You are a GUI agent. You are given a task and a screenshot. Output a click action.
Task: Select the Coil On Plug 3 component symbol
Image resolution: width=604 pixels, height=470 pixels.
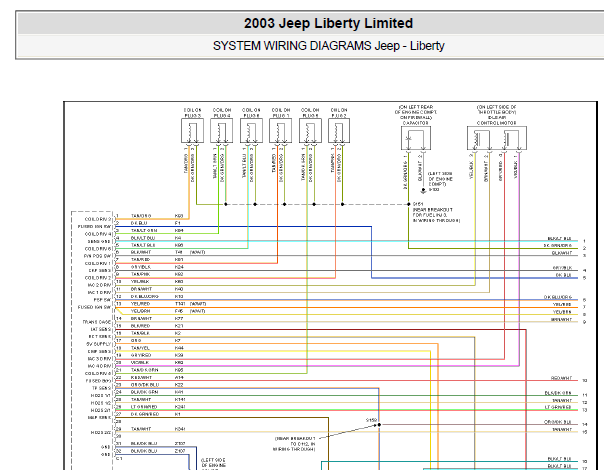point(192,131)
